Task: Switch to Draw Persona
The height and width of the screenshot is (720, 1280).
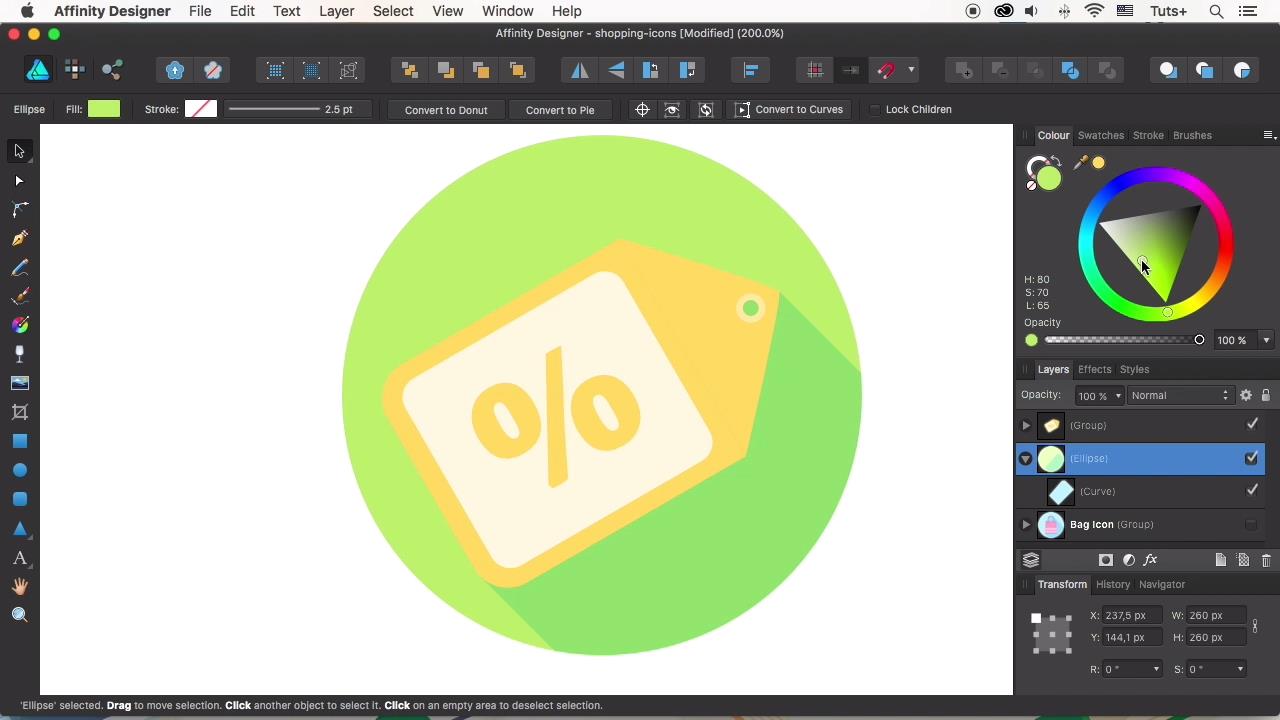Action: (x=38, y=70)
